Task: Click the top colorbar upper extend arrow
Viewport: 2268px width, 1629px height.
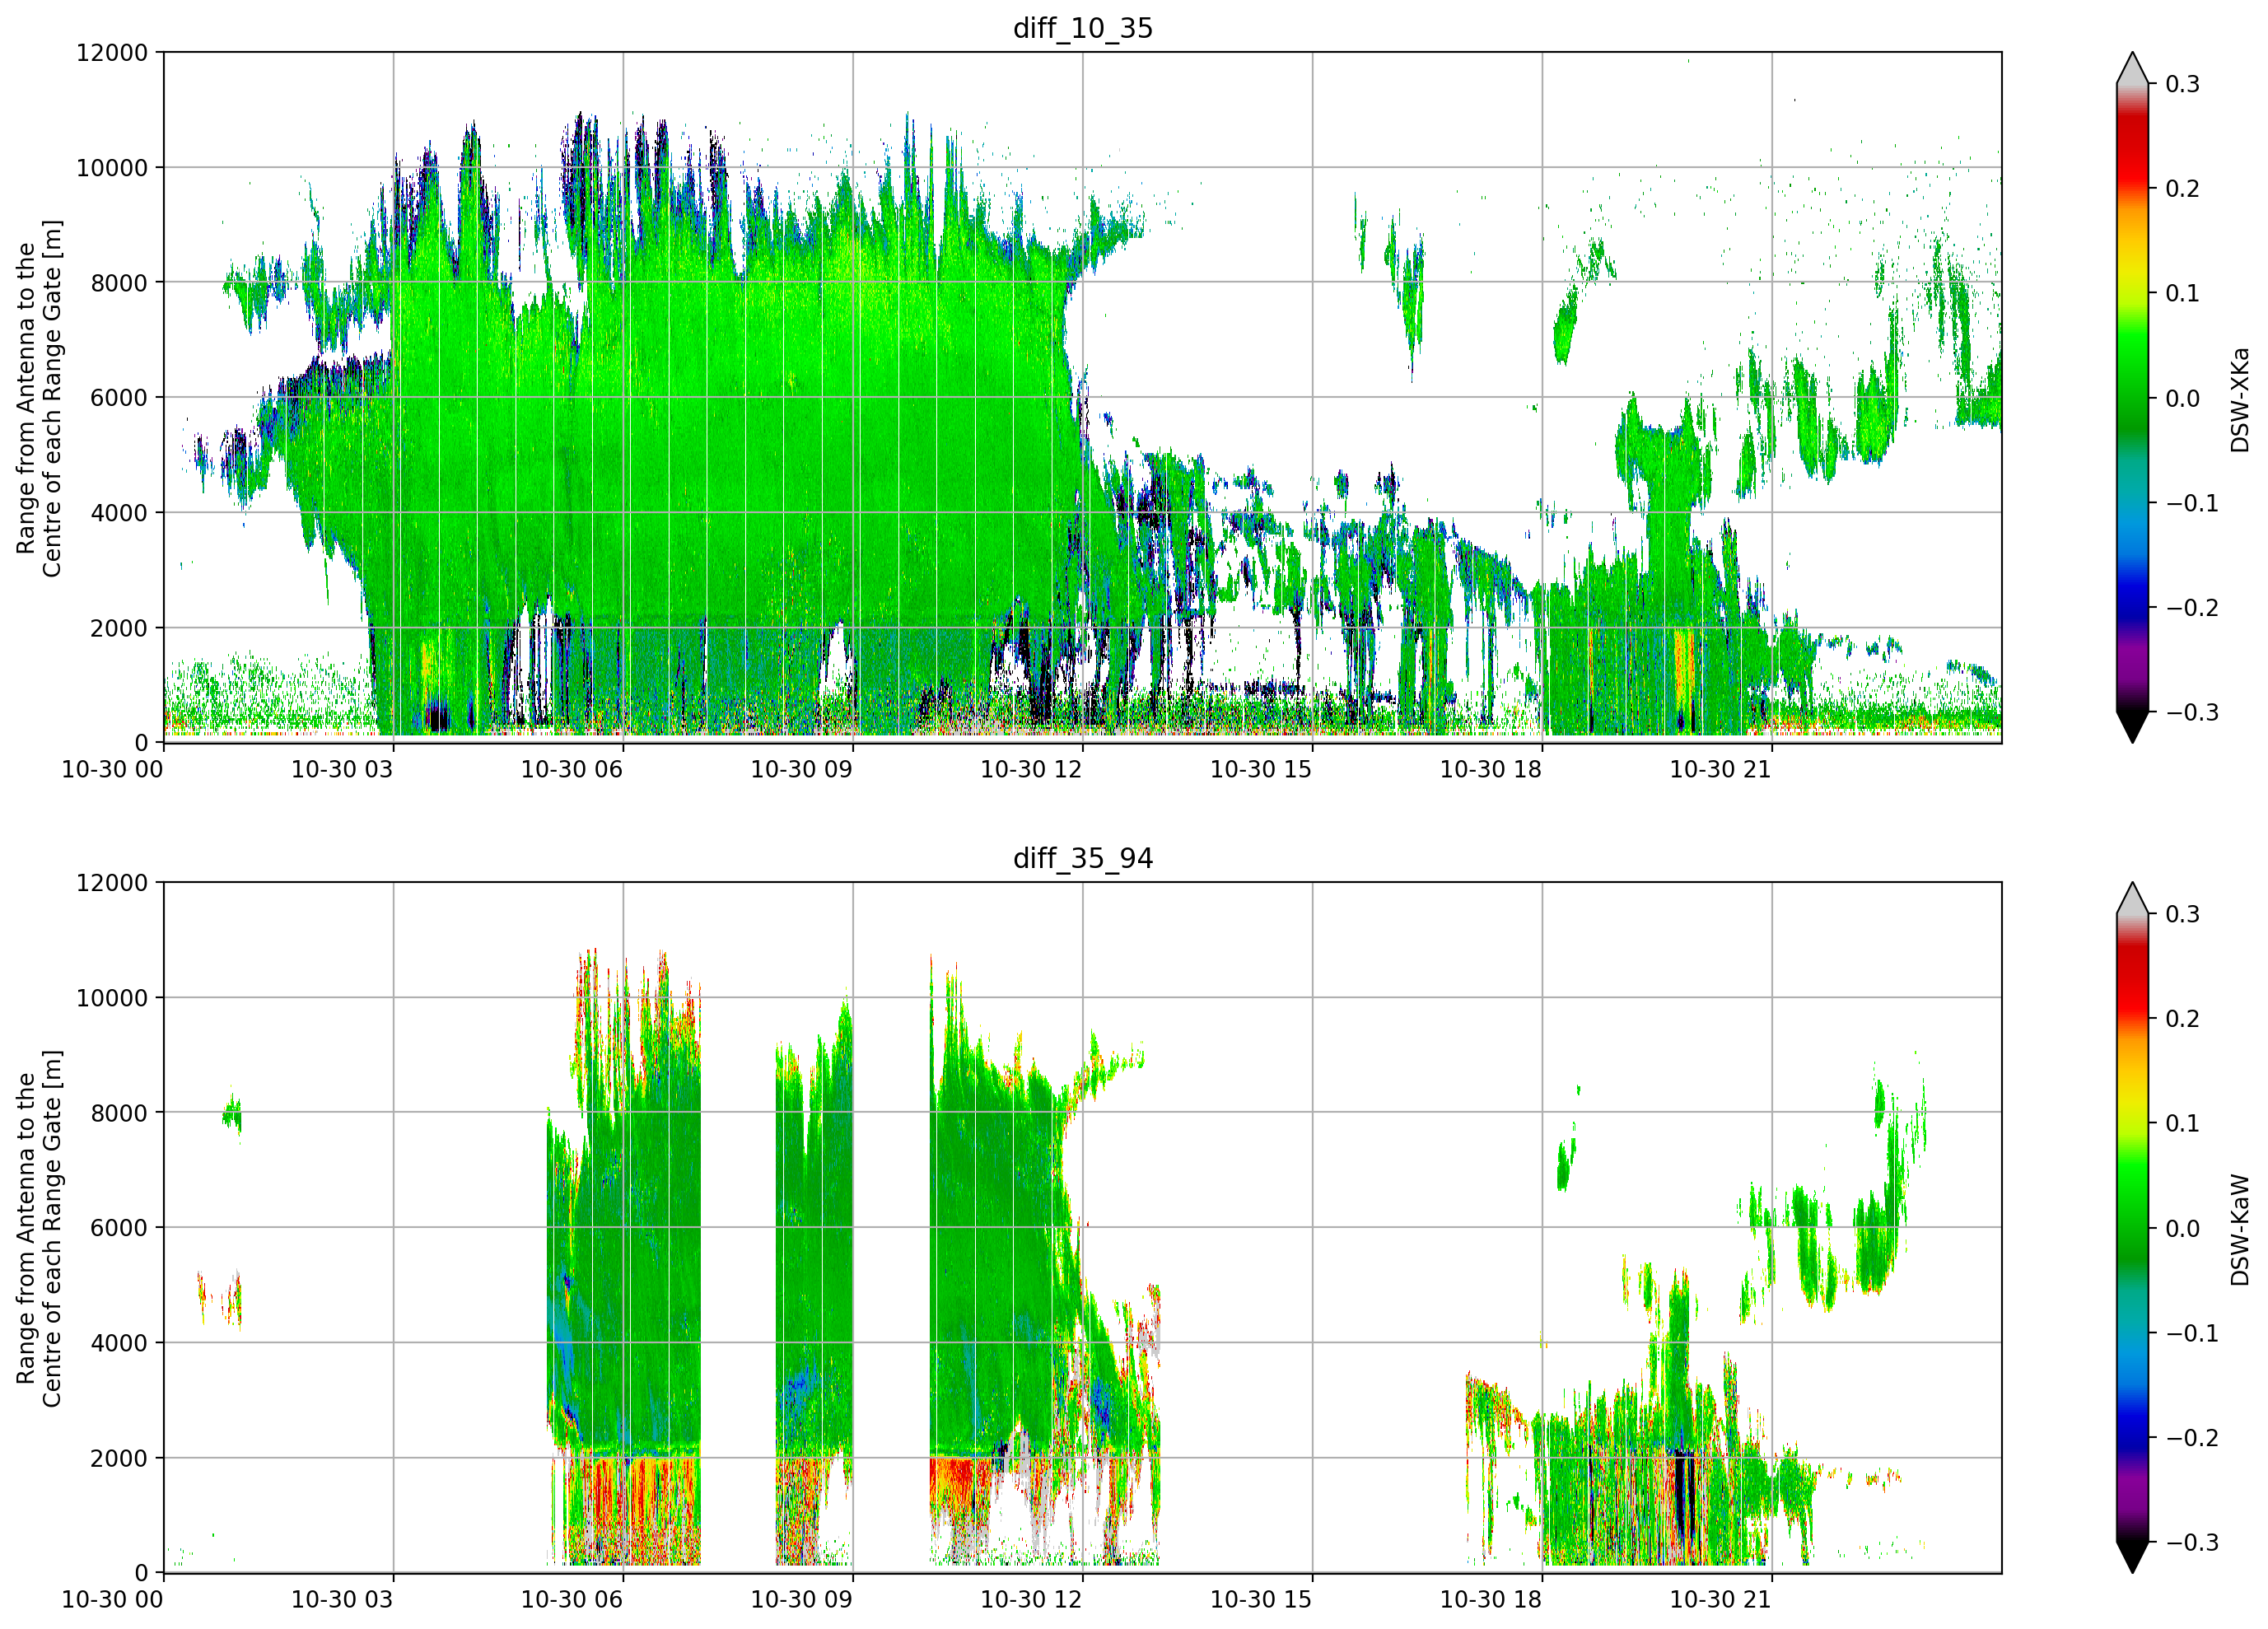Action: tap(2132, 68)
